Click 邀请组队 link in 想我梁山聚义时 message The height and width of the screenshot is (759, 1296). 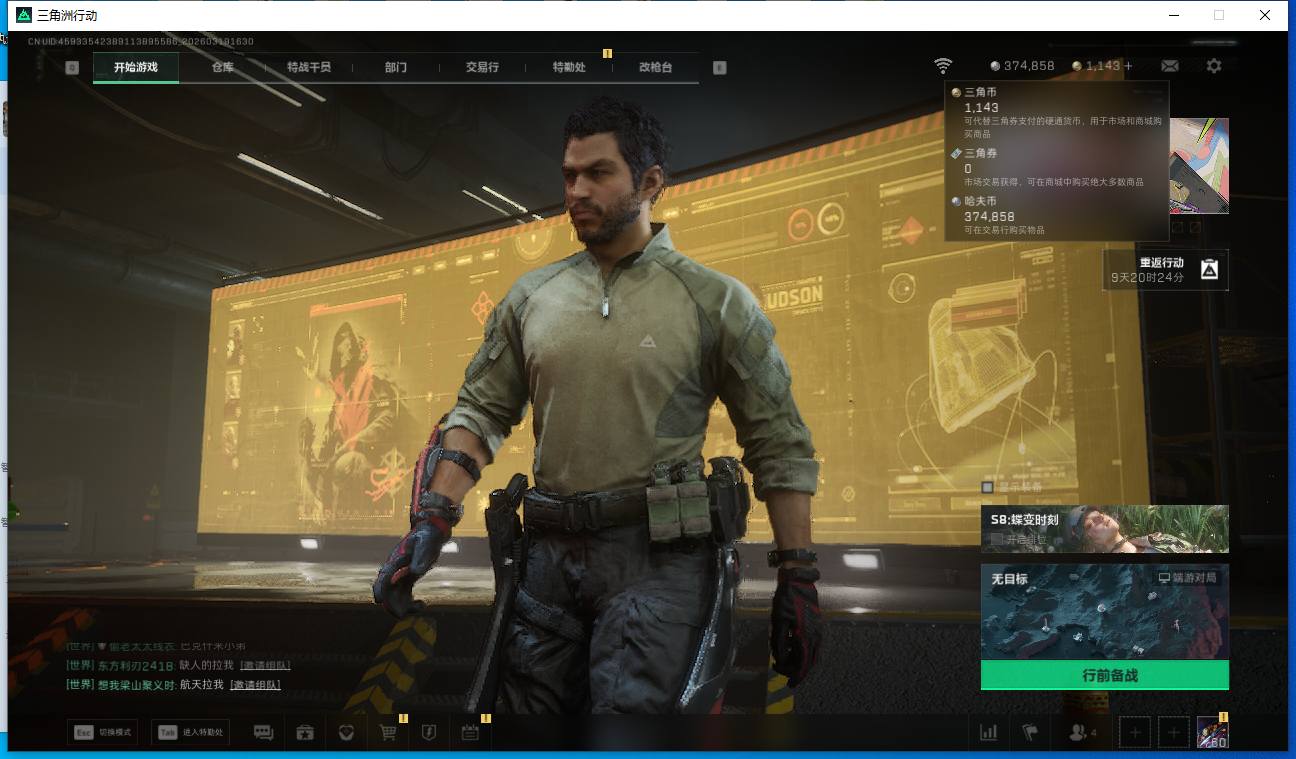(255, 685)
